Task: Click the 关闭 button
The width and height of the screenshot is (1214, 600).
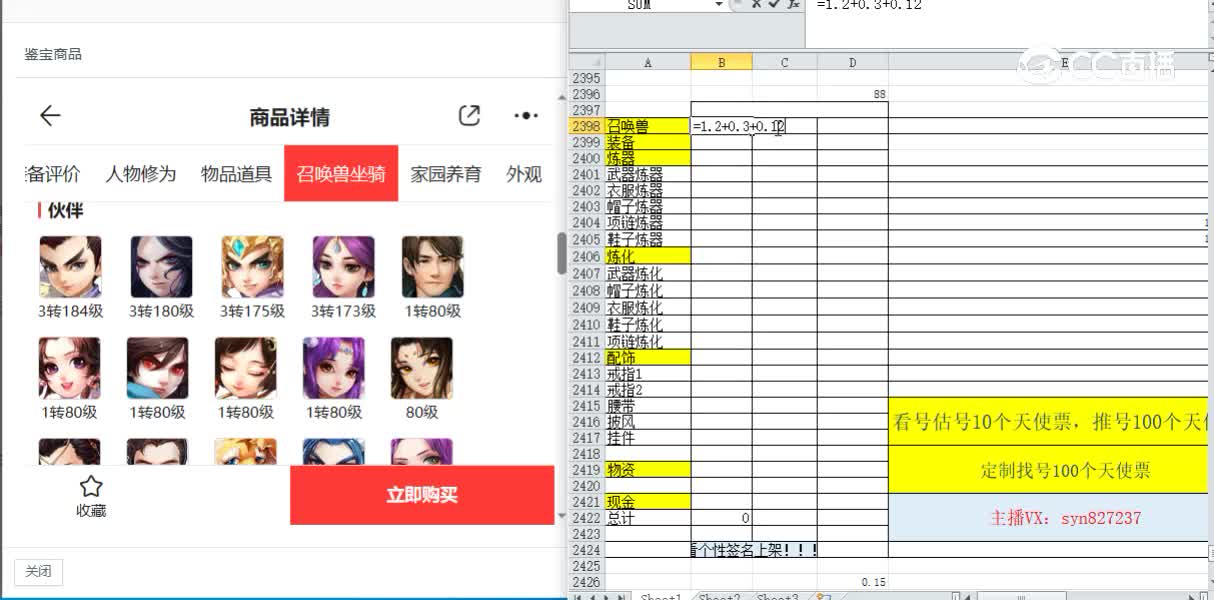Action: (38, 572)
